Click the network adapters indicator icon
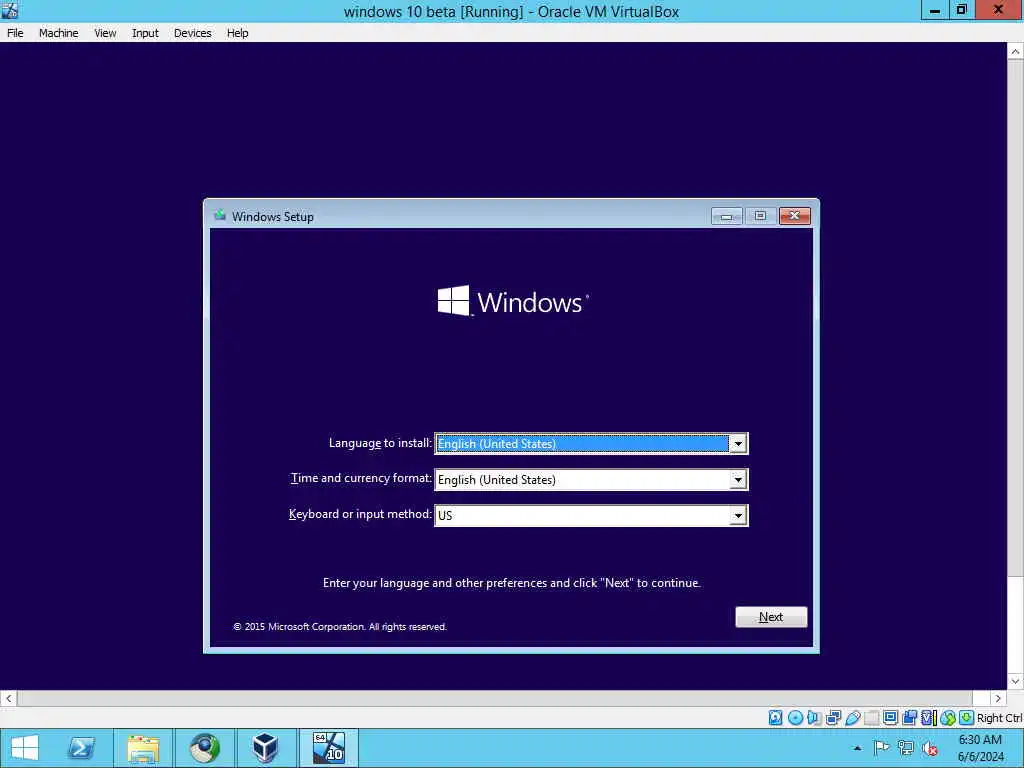This screenshot has width=1024, height=768. click(x=833, y=718)
